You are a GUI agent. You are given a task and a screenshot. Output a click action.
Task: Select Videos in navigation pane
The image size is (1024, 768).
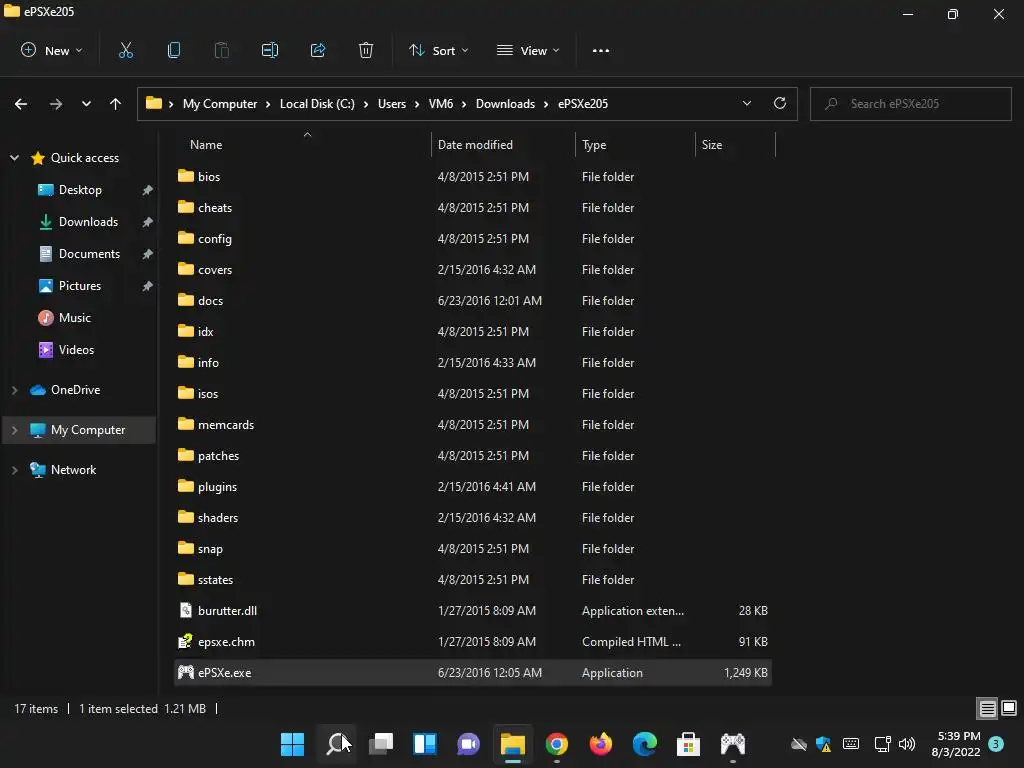pos(76,349)
